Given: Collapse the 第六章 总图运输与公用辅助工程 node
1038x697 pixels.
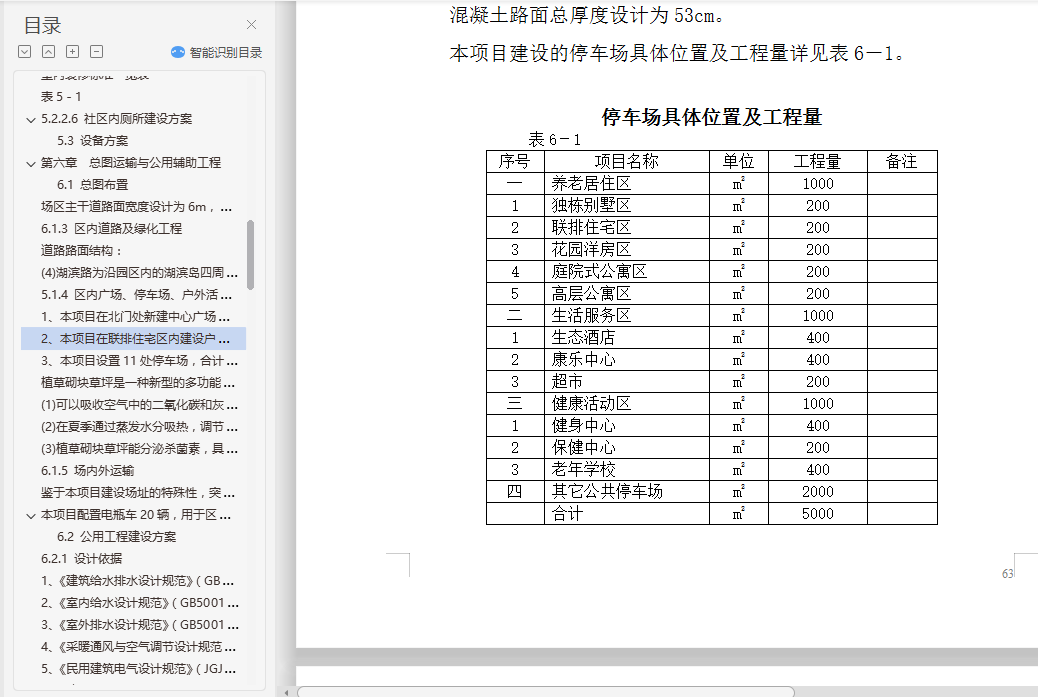Looking at the screenshot, I should tap(30, 163).
